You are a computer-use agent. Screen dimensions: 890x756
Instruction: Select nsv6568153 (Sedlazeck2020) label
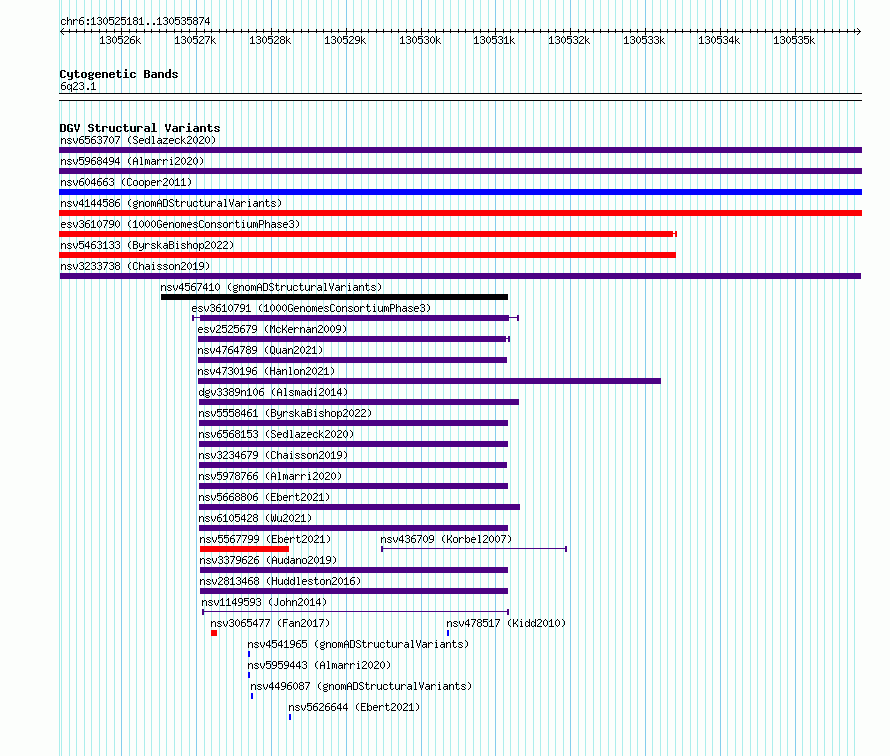pos(276,434)
